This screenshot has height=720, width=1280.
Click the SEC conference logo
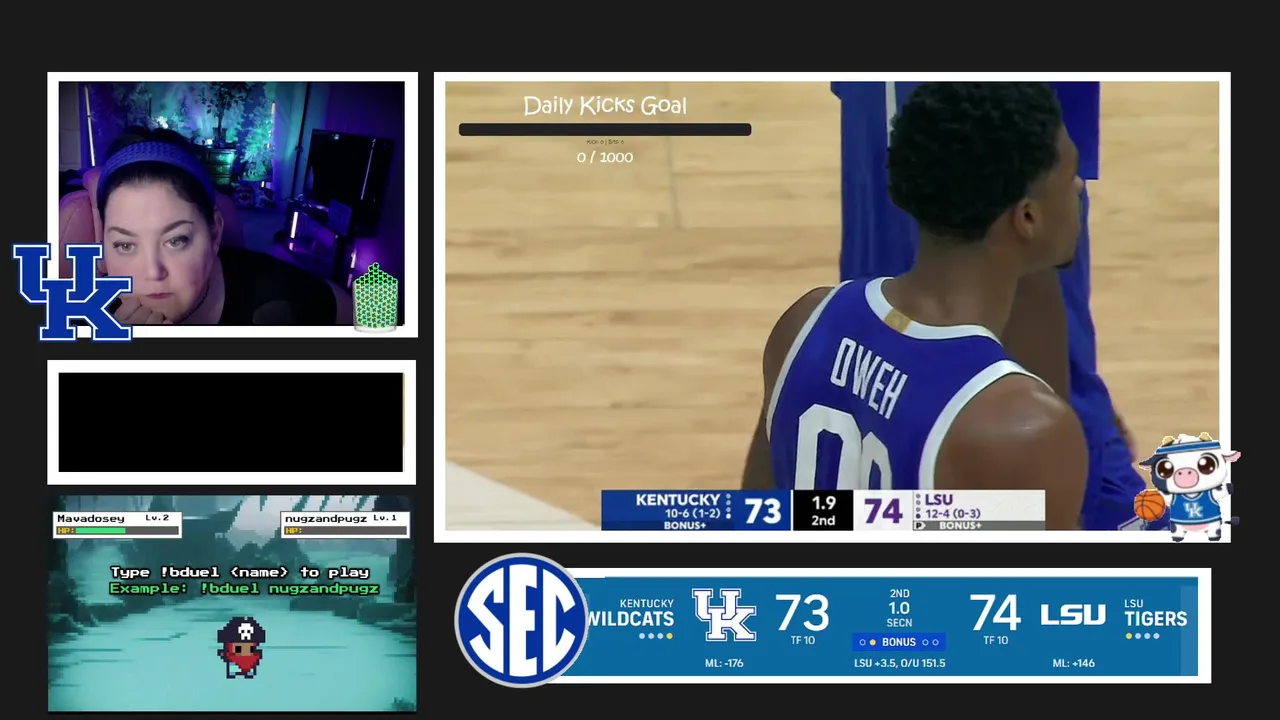pos(521,620)
